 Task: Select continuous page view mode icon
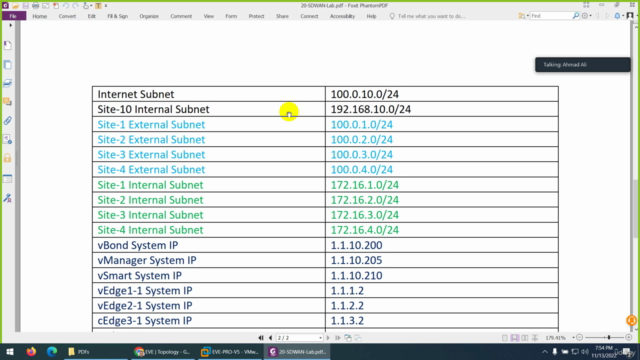click(515, 338)
